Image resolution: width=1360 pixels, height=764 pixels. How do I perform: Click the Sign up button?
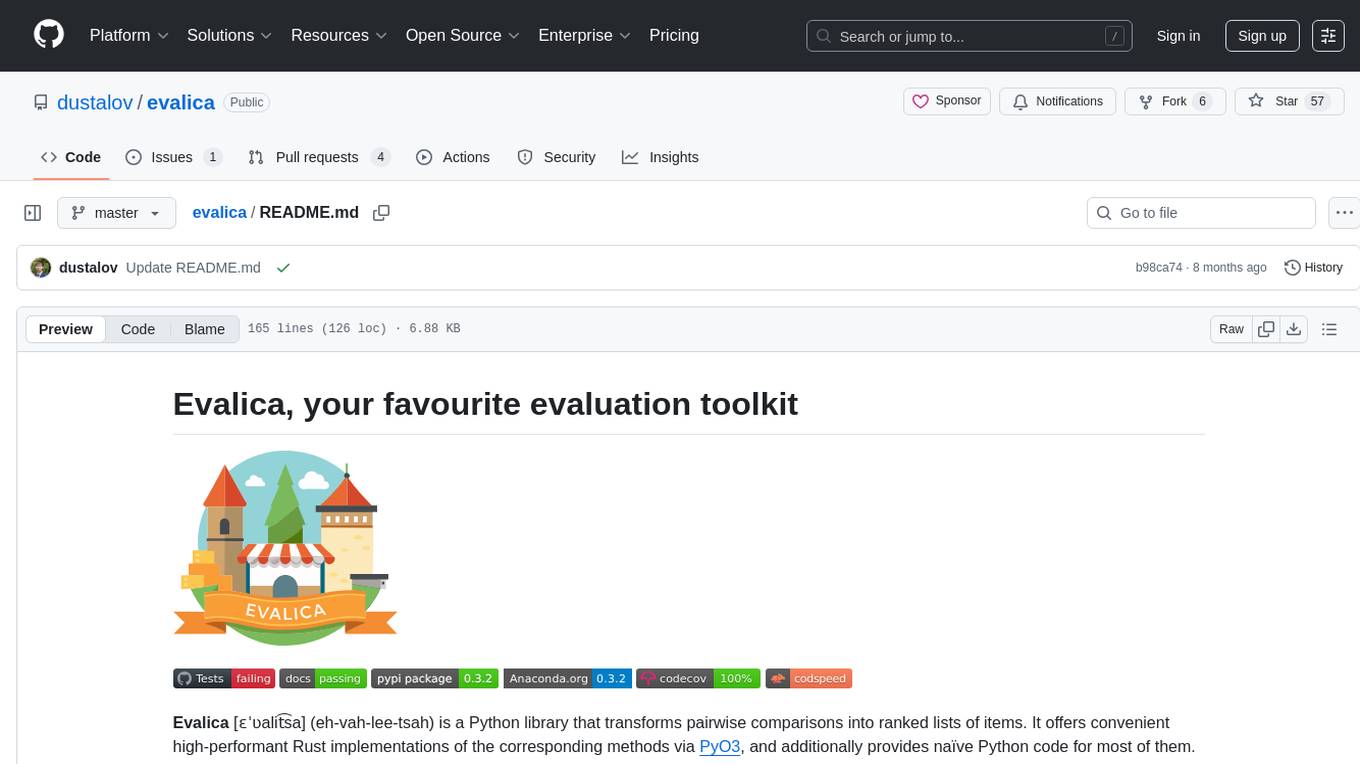(1262, 36)
